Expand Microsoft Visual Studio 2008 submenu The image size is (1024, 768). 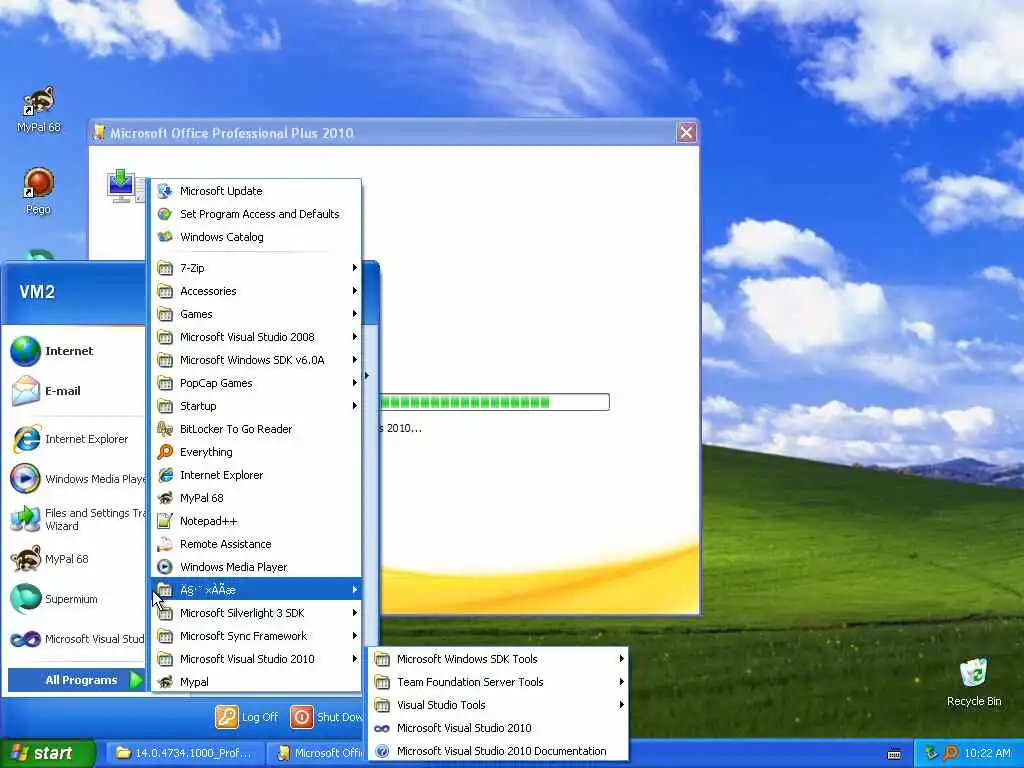[257, 337]
